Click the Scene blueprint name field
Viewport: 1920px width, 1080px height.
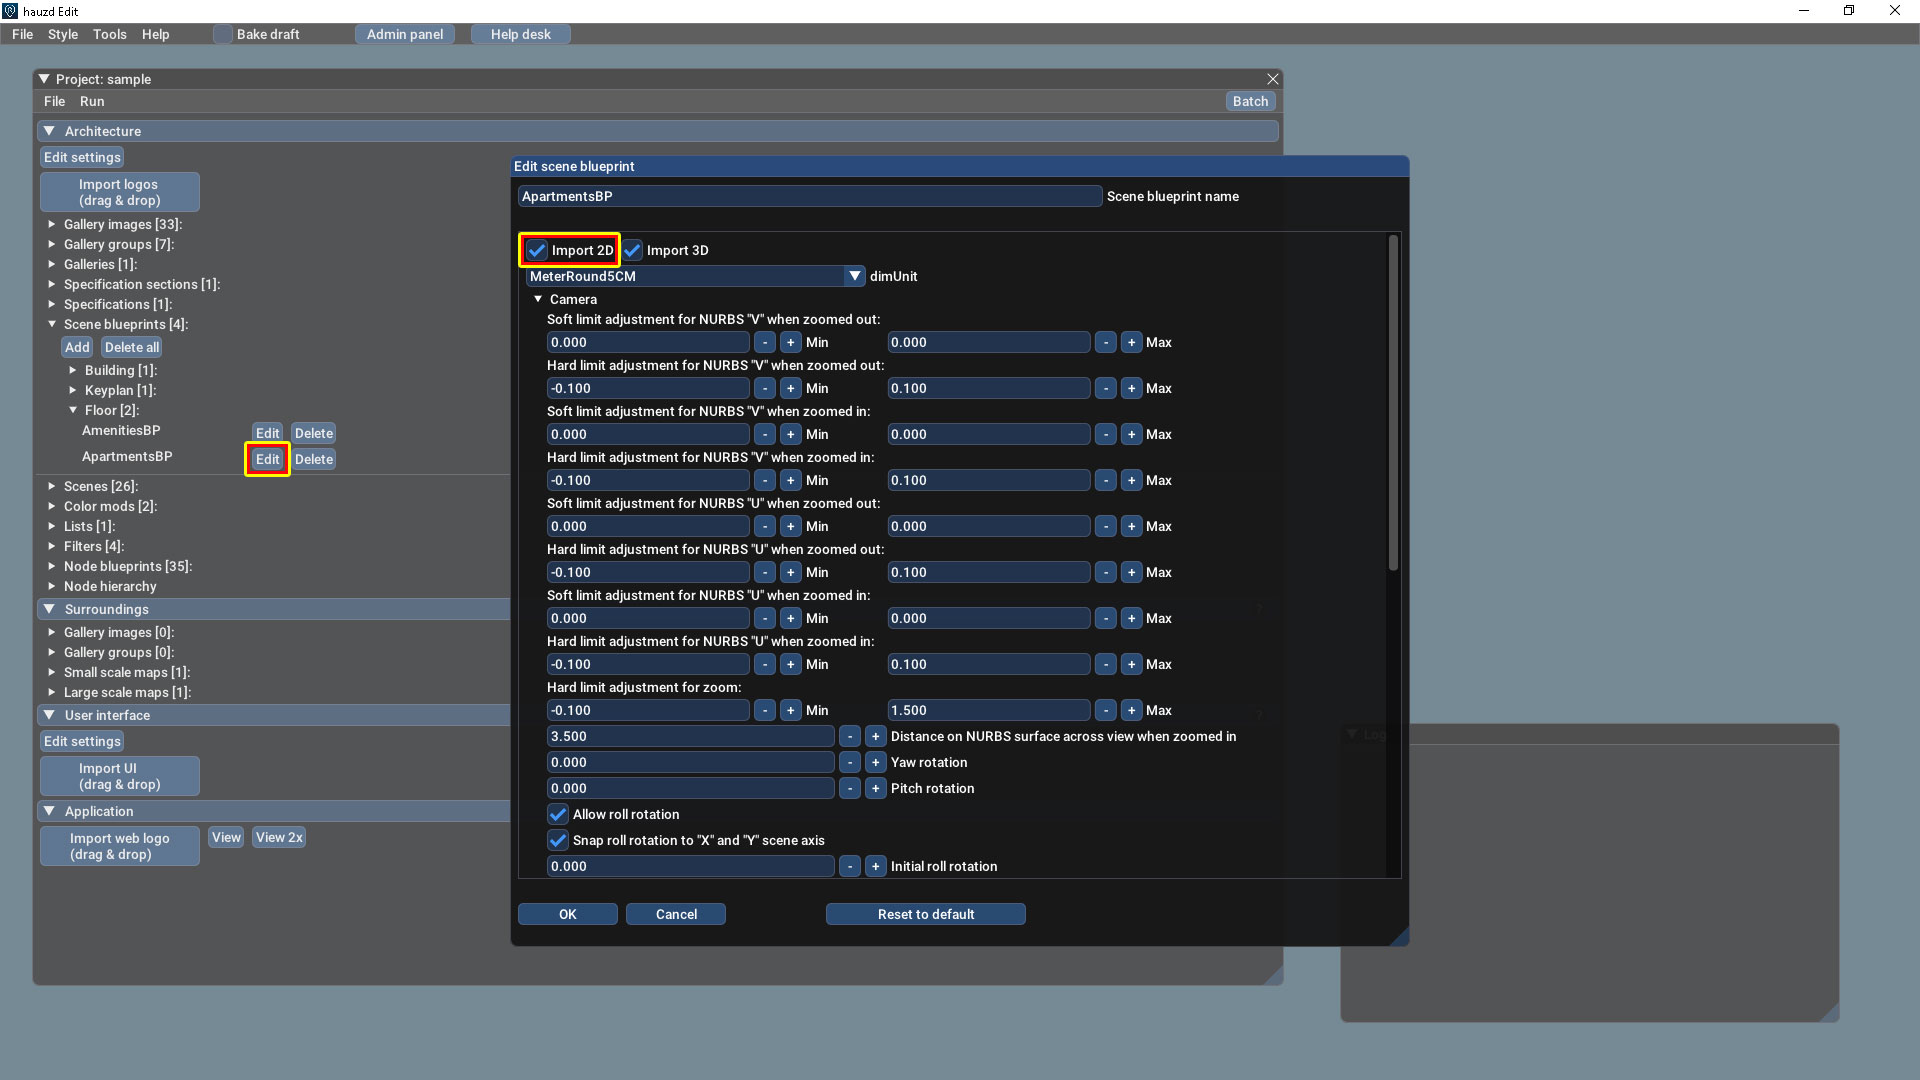(809, 196)
